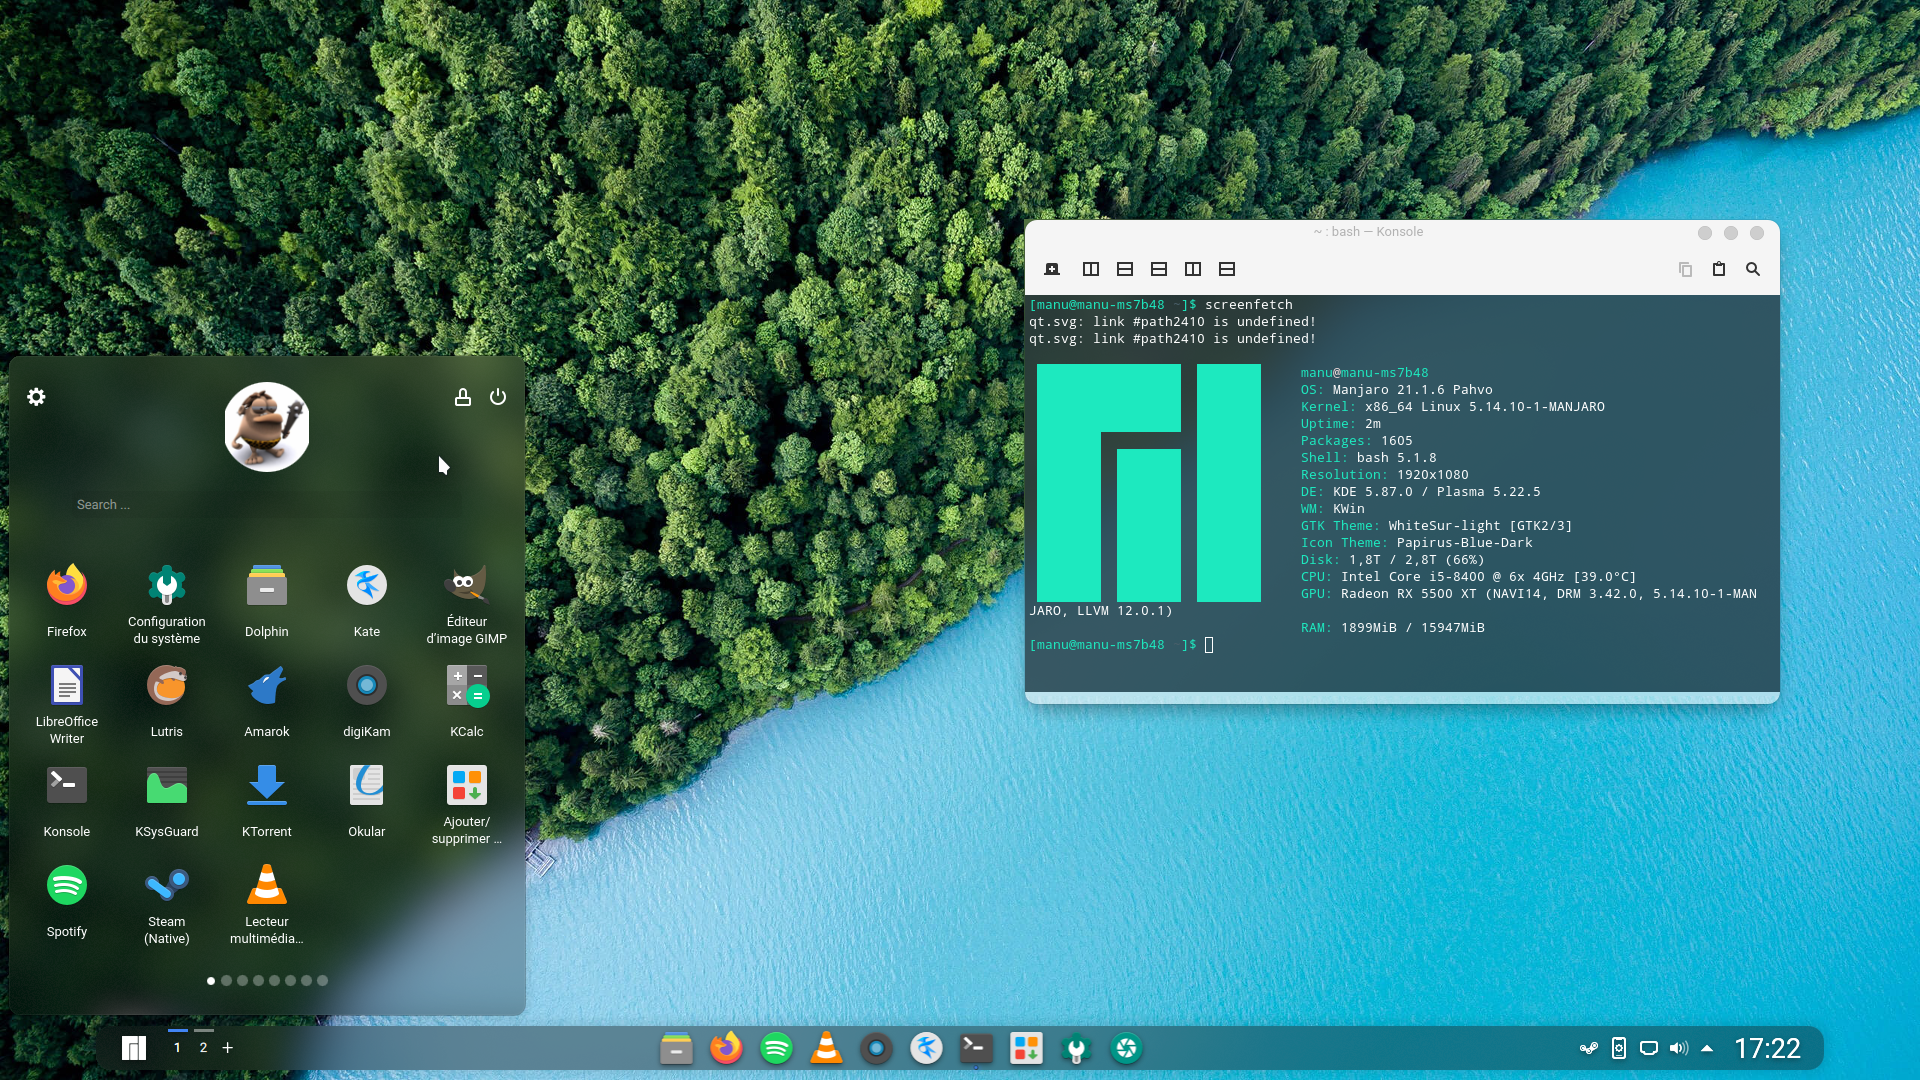1920x1080 pixels.
Task: Open the volume control in system tray
Action: [1679, 1048]
